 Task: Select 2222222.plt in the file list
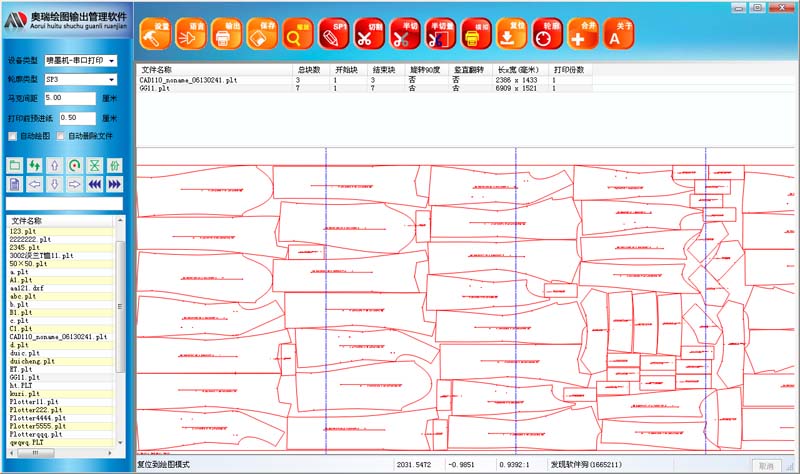coord(60,240)
